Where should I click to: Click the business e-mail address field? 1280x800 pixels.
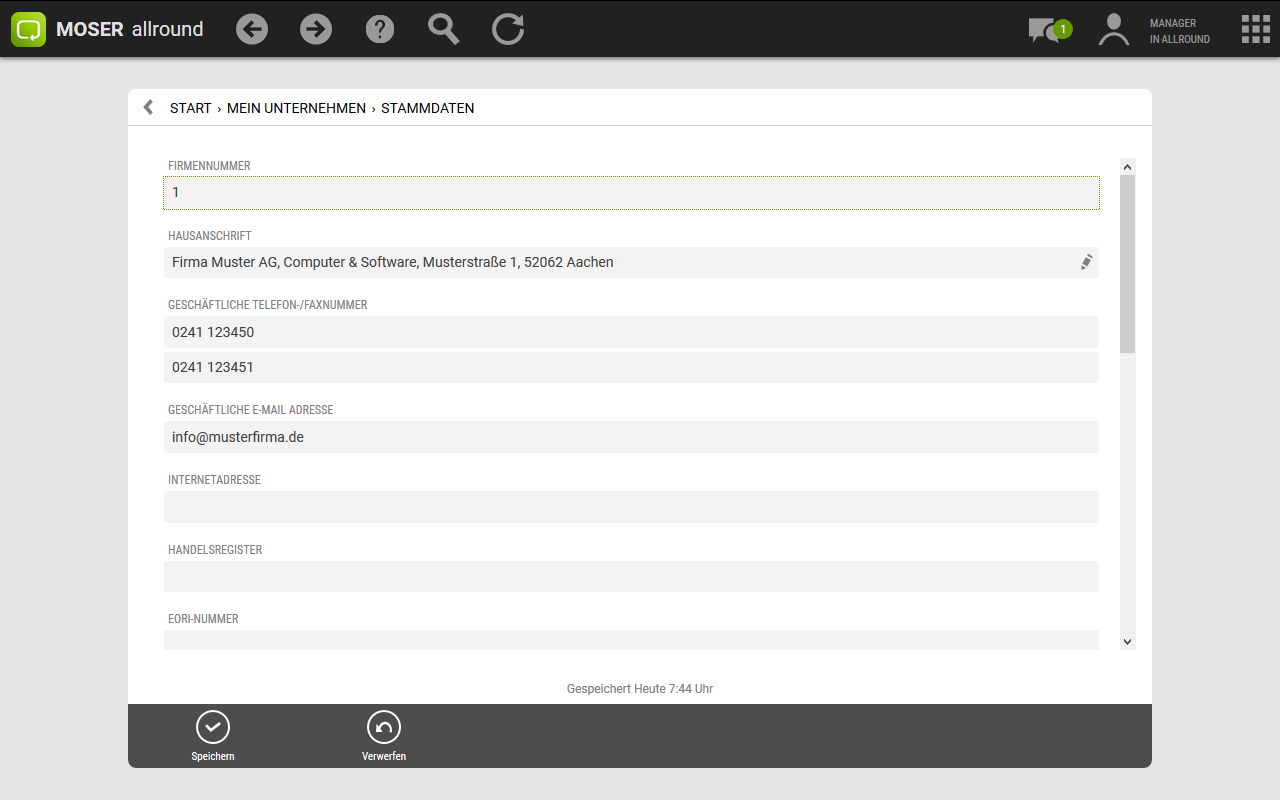pyautogui.click(x=631, y=437)
